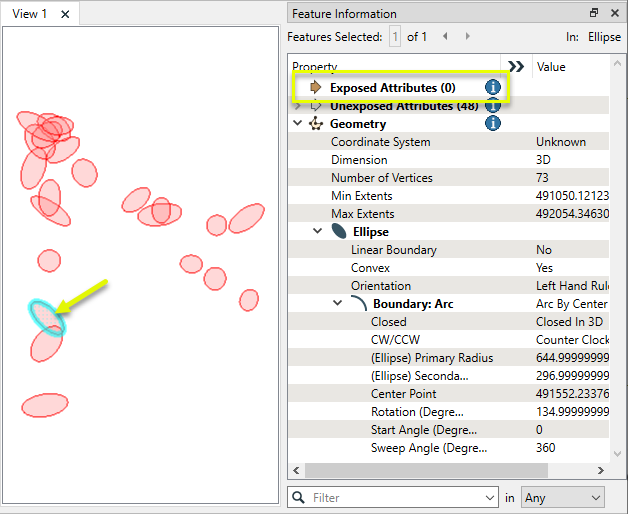This screenshot has height=514, width=628.
Task: Collapse the Boundary: Arc node
Action: click(x=338, y=304)
